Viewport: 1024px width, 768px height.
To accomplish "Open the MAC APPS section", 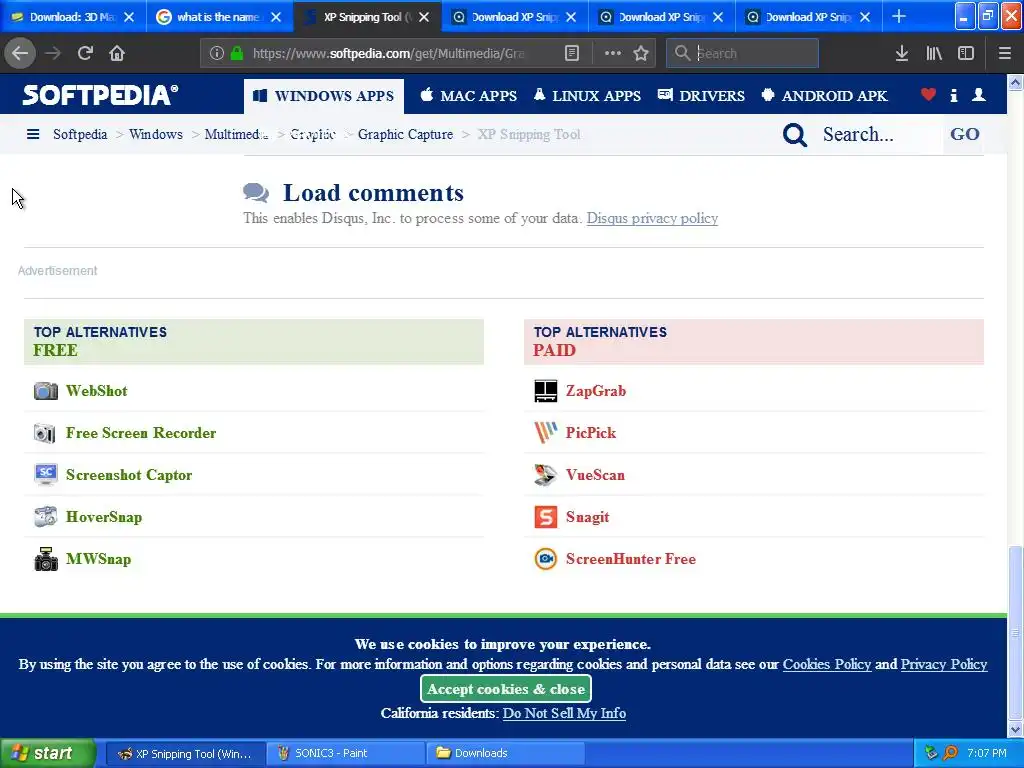I will click(468, 96).
